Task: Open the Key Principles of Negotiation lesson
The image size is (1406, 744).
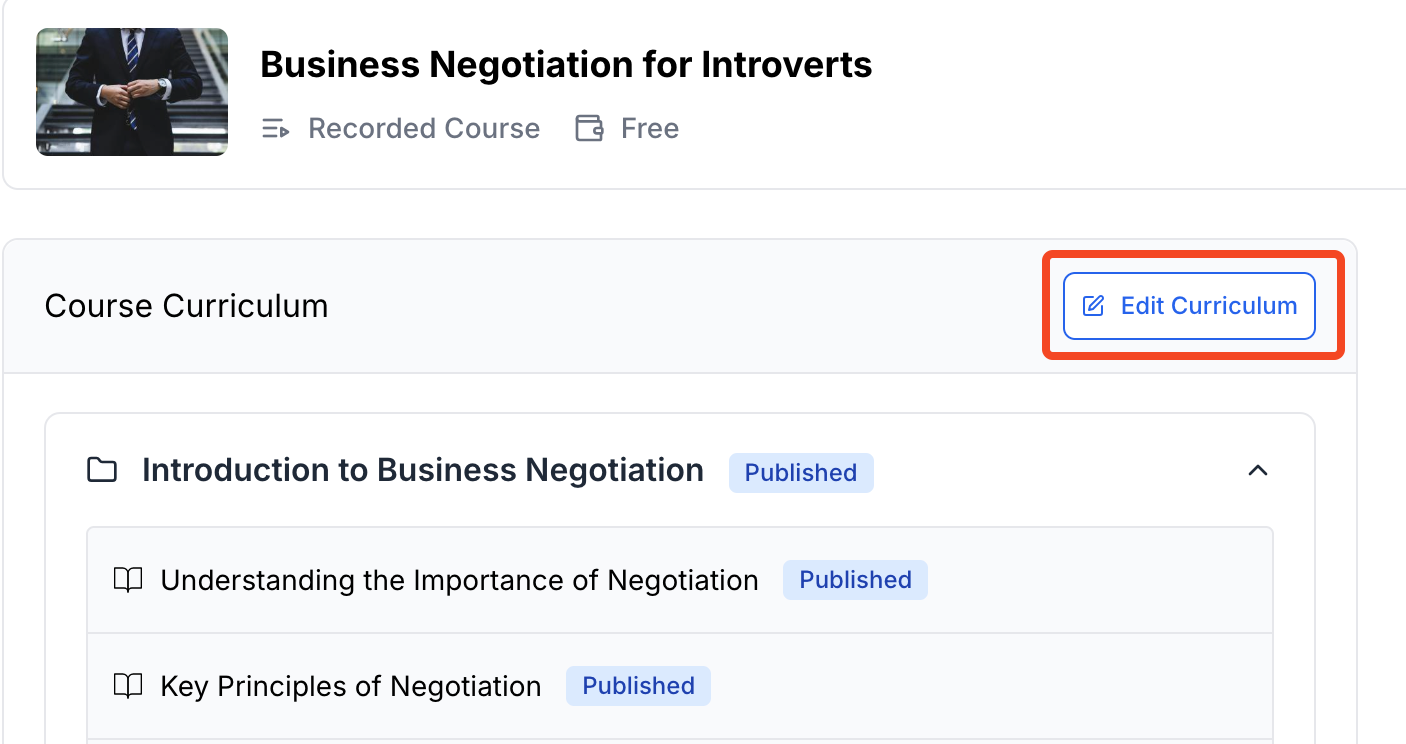Action: [x=350, y=686]
